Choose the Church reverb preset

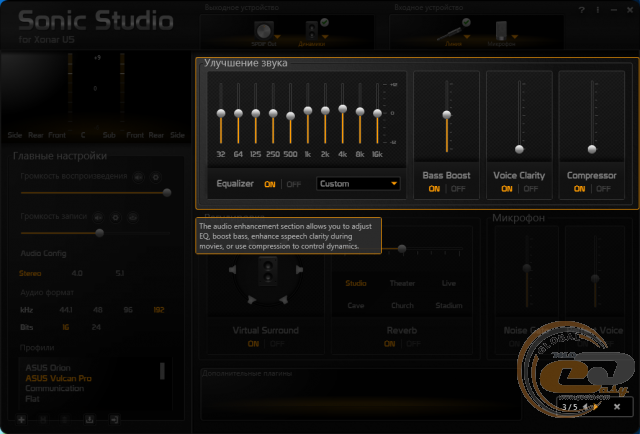[402, 306]
